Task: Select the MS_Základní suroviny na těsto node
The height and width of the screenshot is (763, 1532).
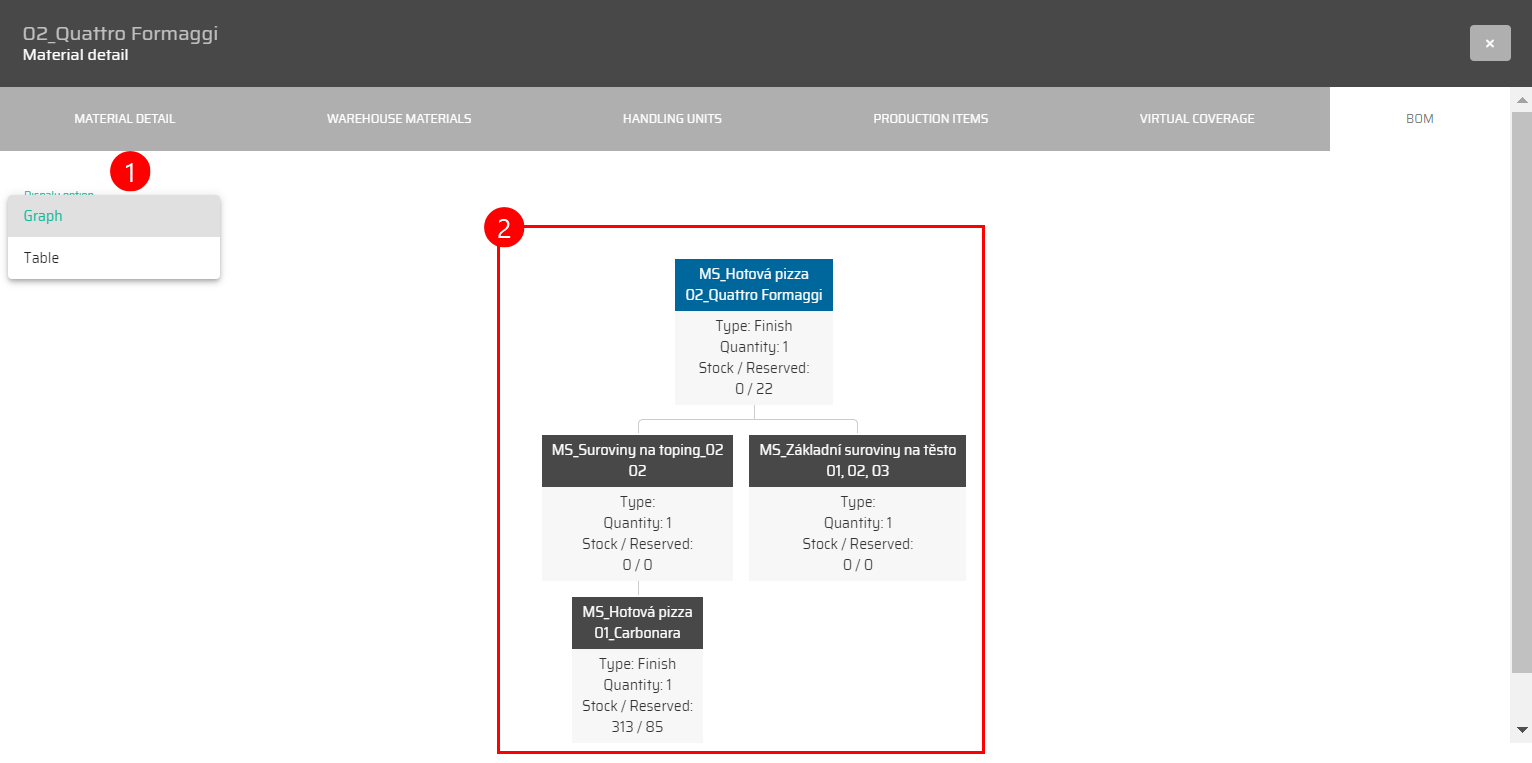Action: tap(857, 460)
